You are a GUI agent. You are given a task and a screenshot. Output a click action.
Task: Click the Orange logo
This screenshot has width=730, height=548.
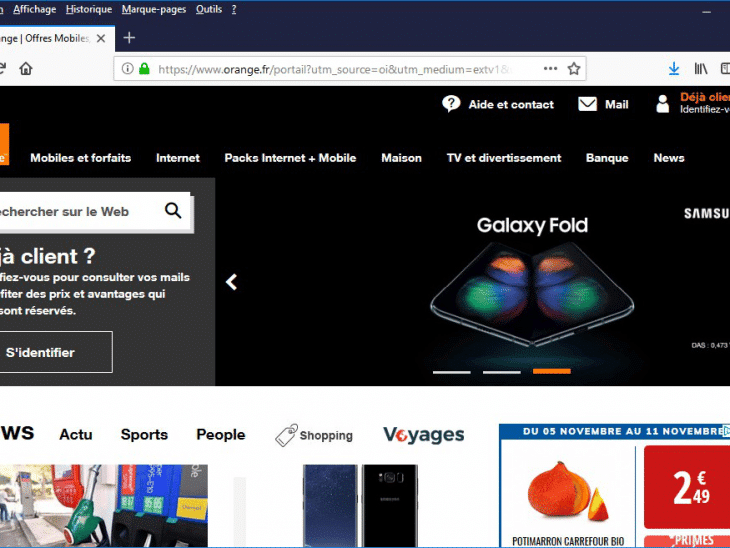click(x=4, y=144)
